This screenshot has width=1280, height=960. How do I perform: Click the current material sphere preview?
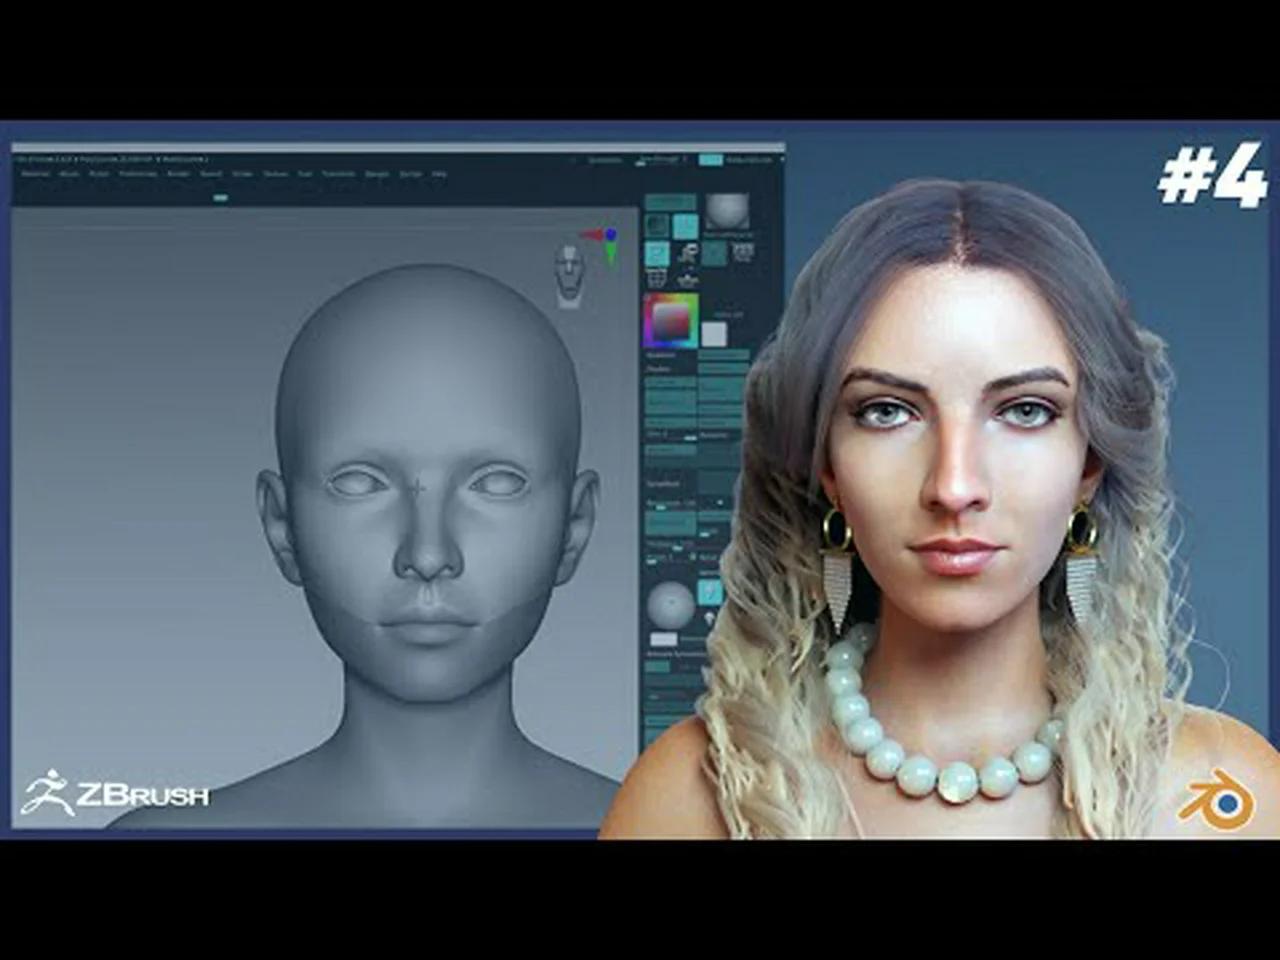point(726,212)
